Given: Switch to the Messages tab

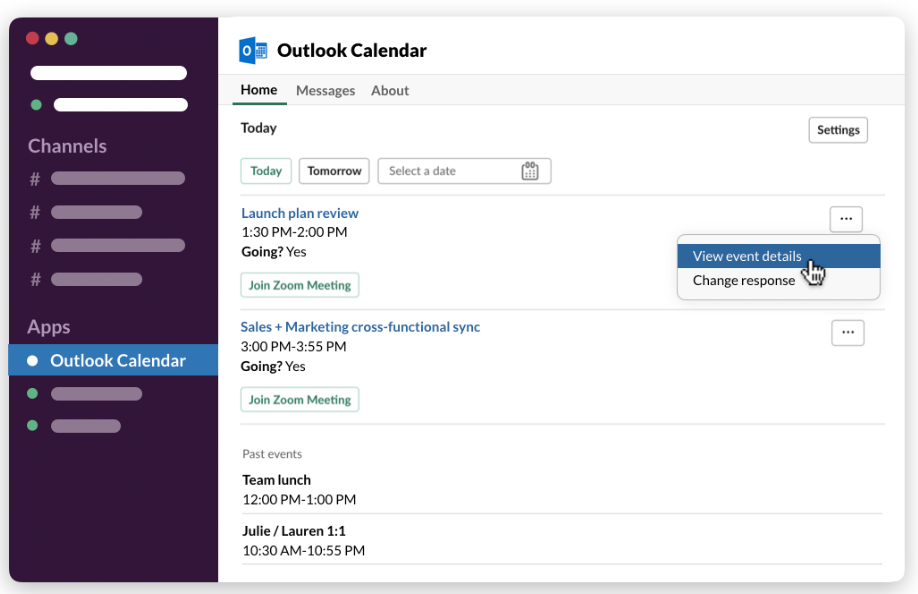Looking at the screenshot, I should pos(325,90).
